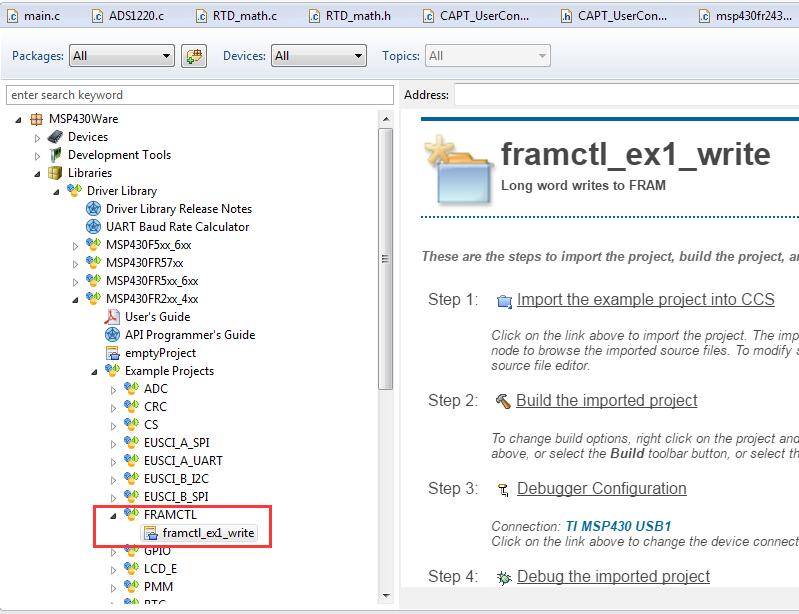This screenshot has width=799, height=614.
Task: Open the Packages dropdown
Action: [122, 56]
